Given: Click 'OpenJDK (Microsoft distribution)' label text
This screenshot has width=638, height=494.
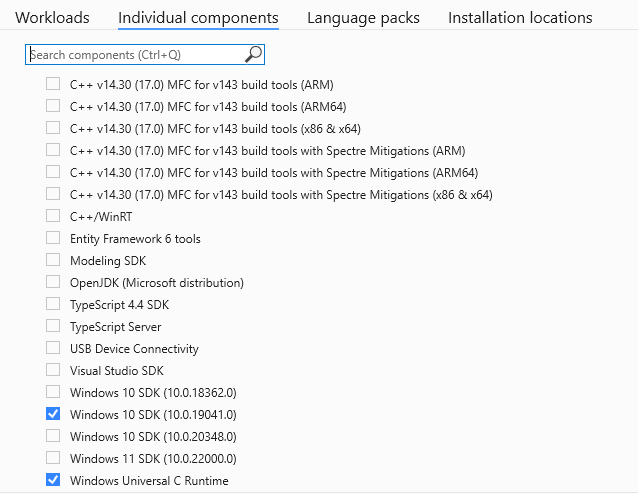Looking at the screenshot, I should click(157, 282).
